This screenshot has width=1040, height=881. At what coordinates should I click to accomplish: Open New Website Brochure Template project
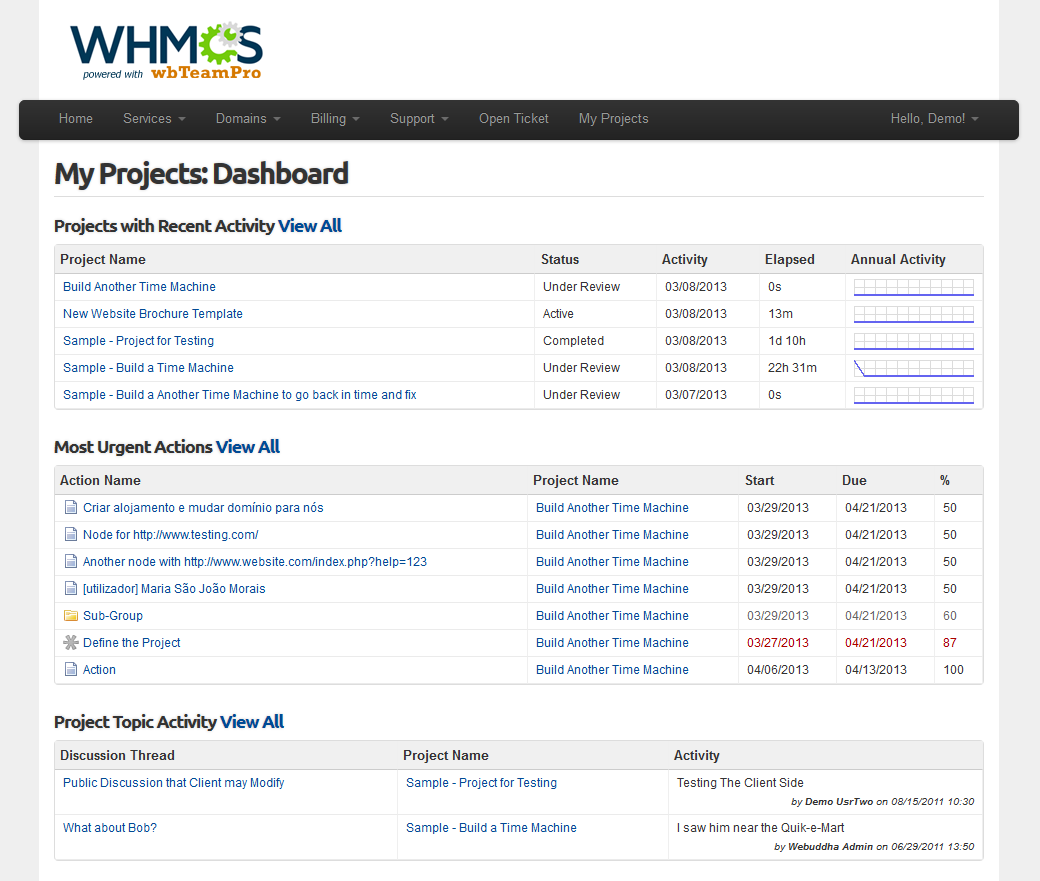click(x=152, y=314)
